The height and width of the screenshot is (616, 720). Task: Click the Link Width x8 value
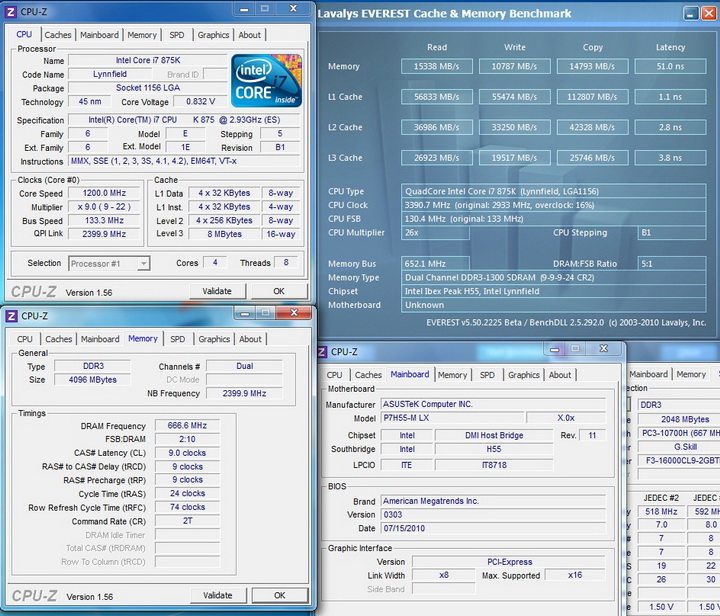pyautogui.click(x=444, y=575)
